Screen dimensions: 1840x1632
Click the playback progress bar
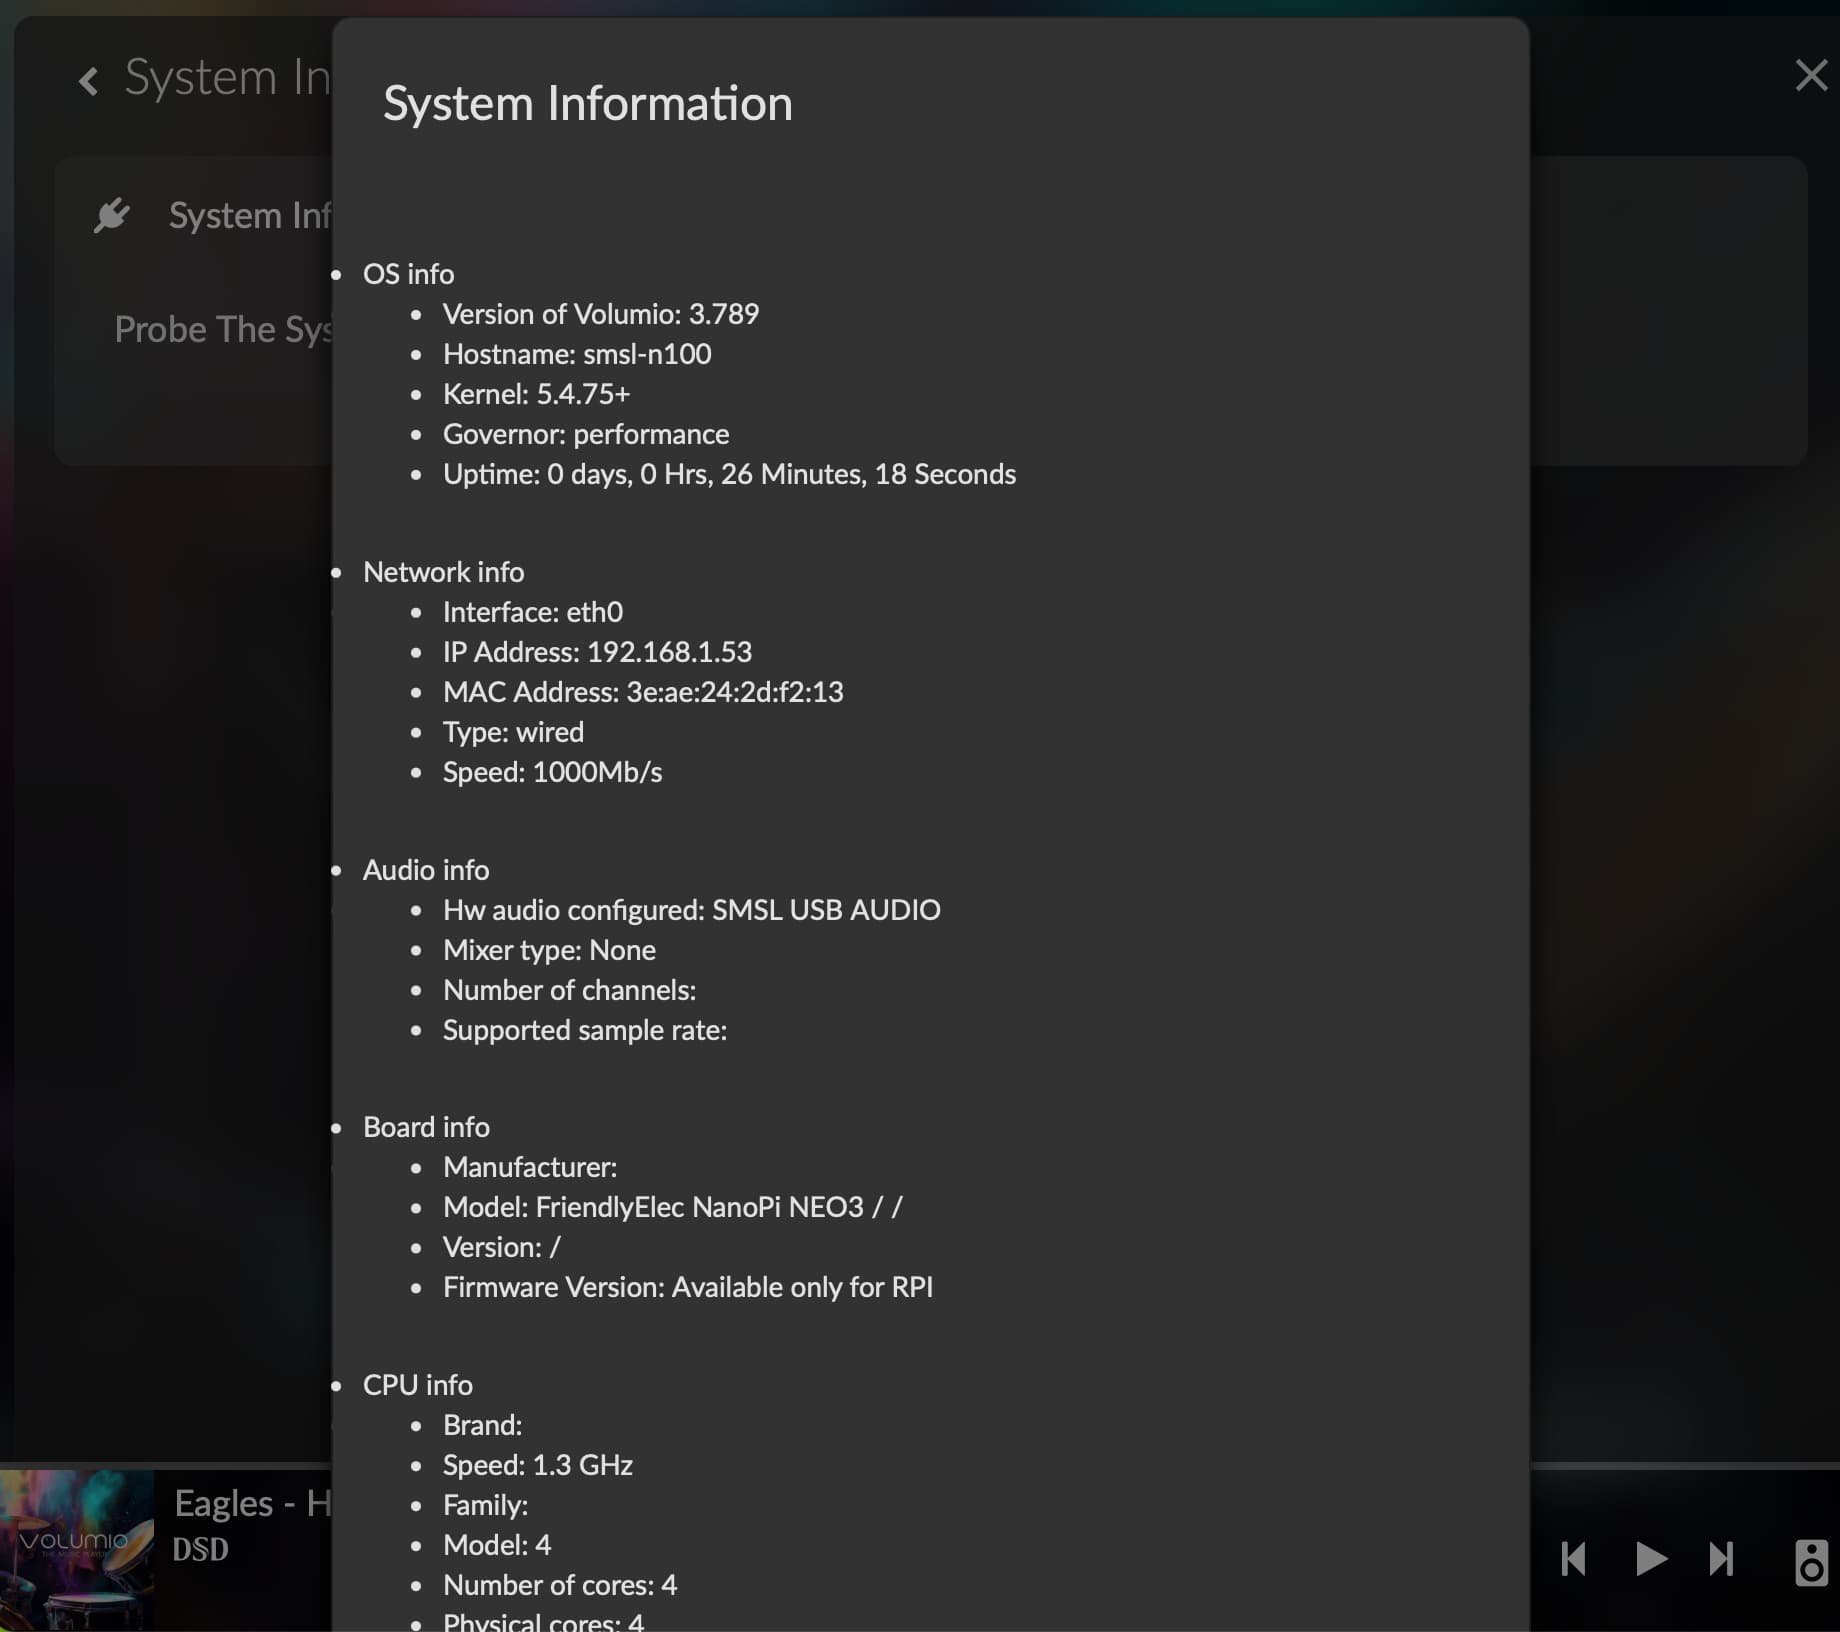pyautogui.click(x=1680, y=1466)
